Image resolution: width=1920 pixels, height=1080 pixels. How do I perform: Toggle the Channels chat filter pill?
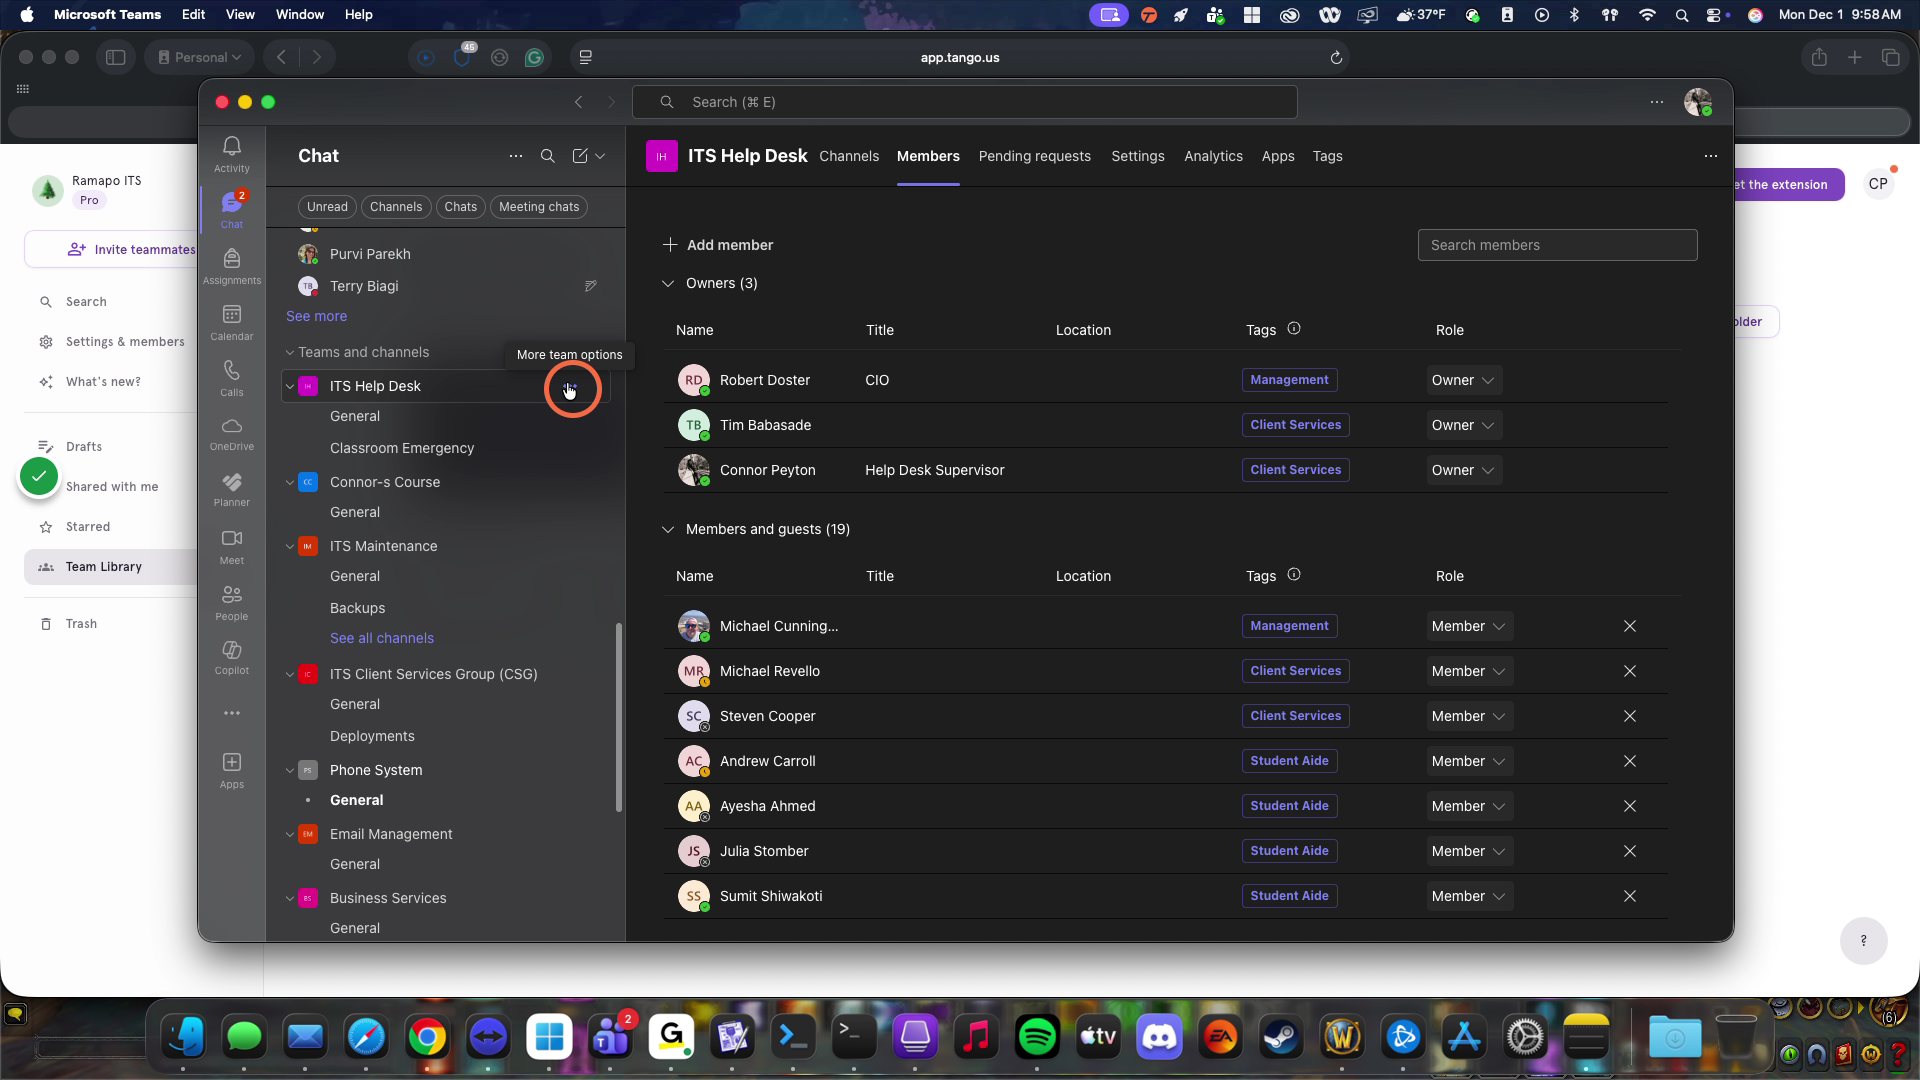point(396,207)
